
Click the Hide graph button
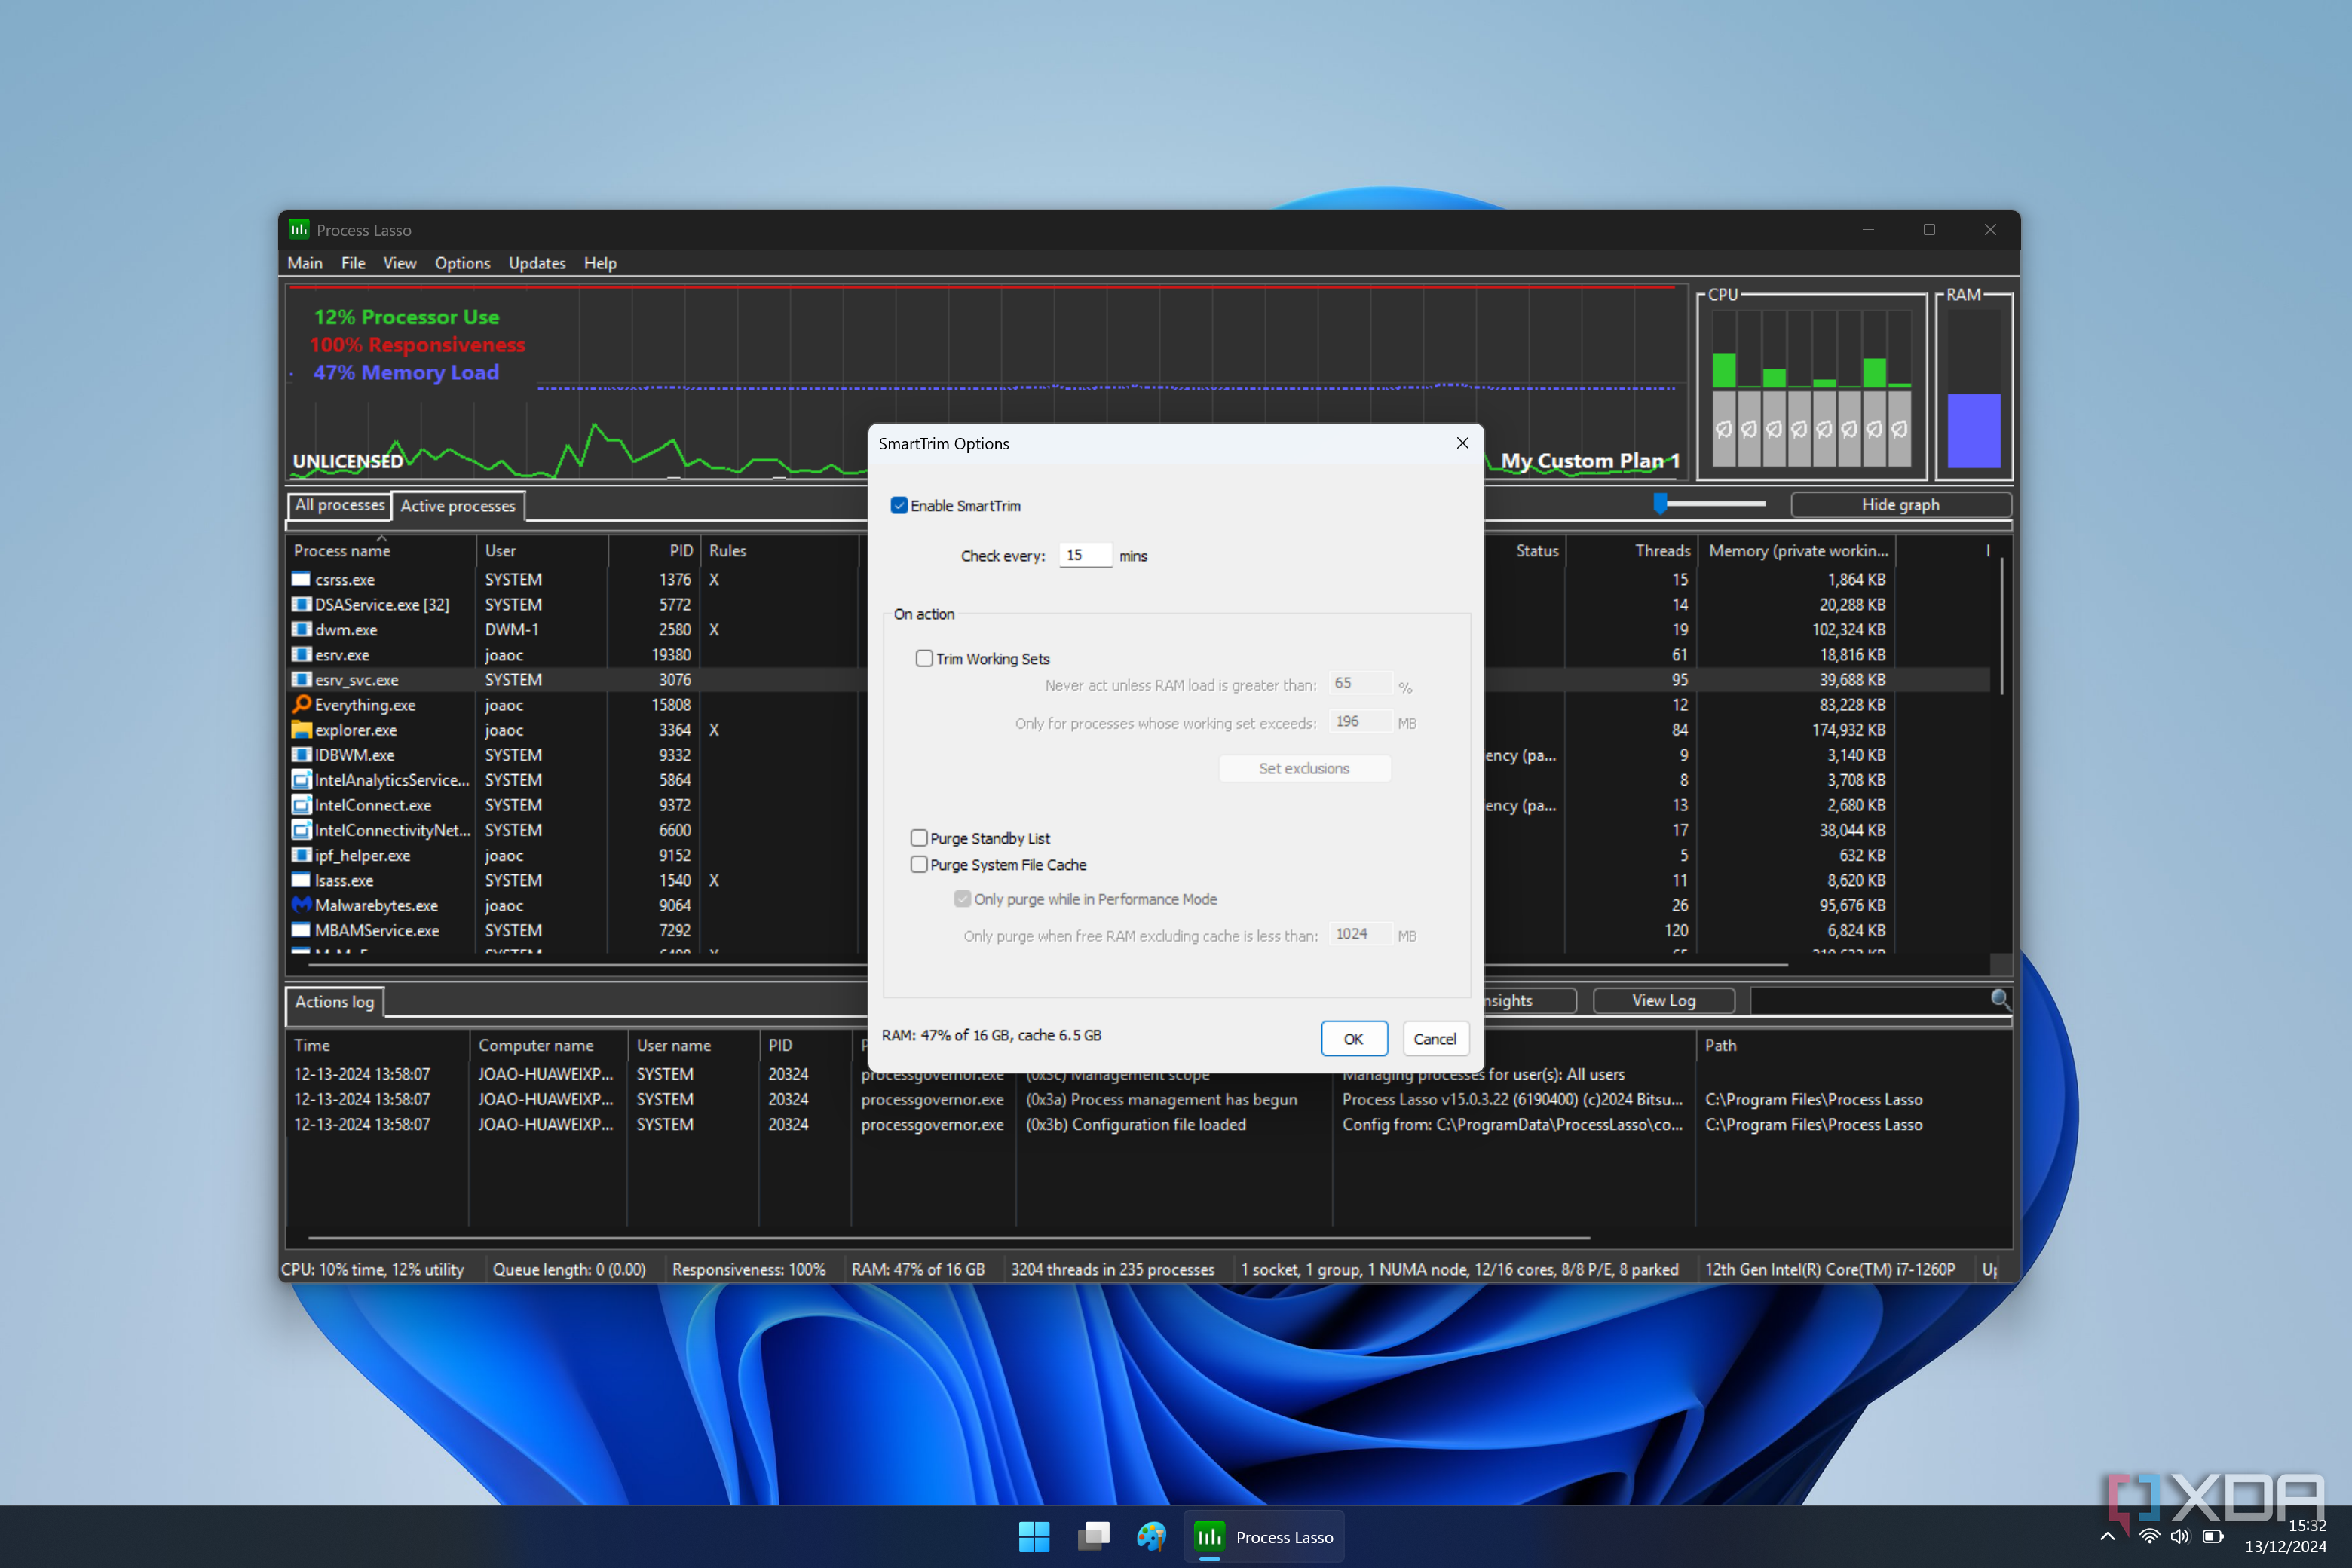tap(1900, 505)
